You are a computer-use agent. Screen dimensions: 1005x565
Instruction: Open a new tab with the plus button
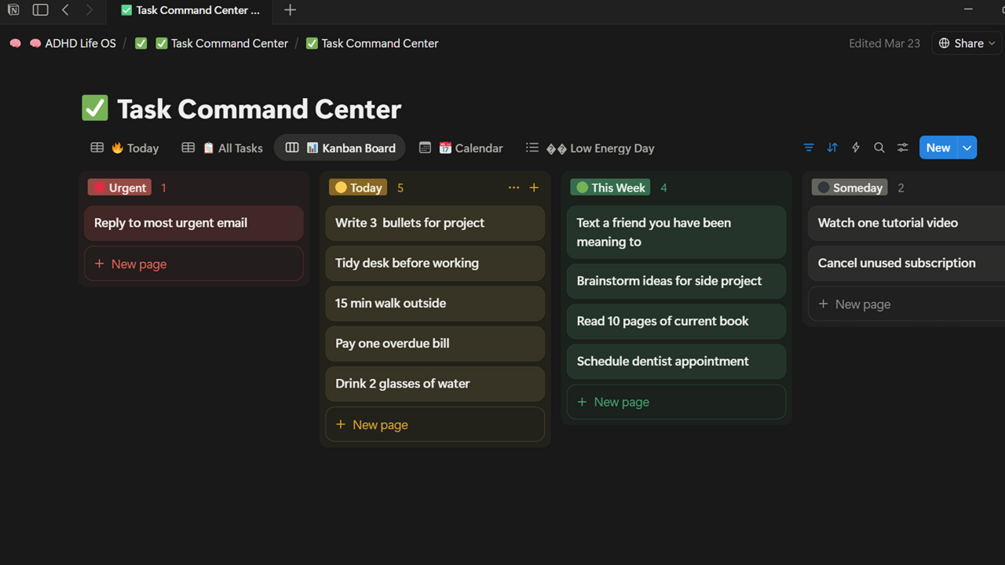290,10
